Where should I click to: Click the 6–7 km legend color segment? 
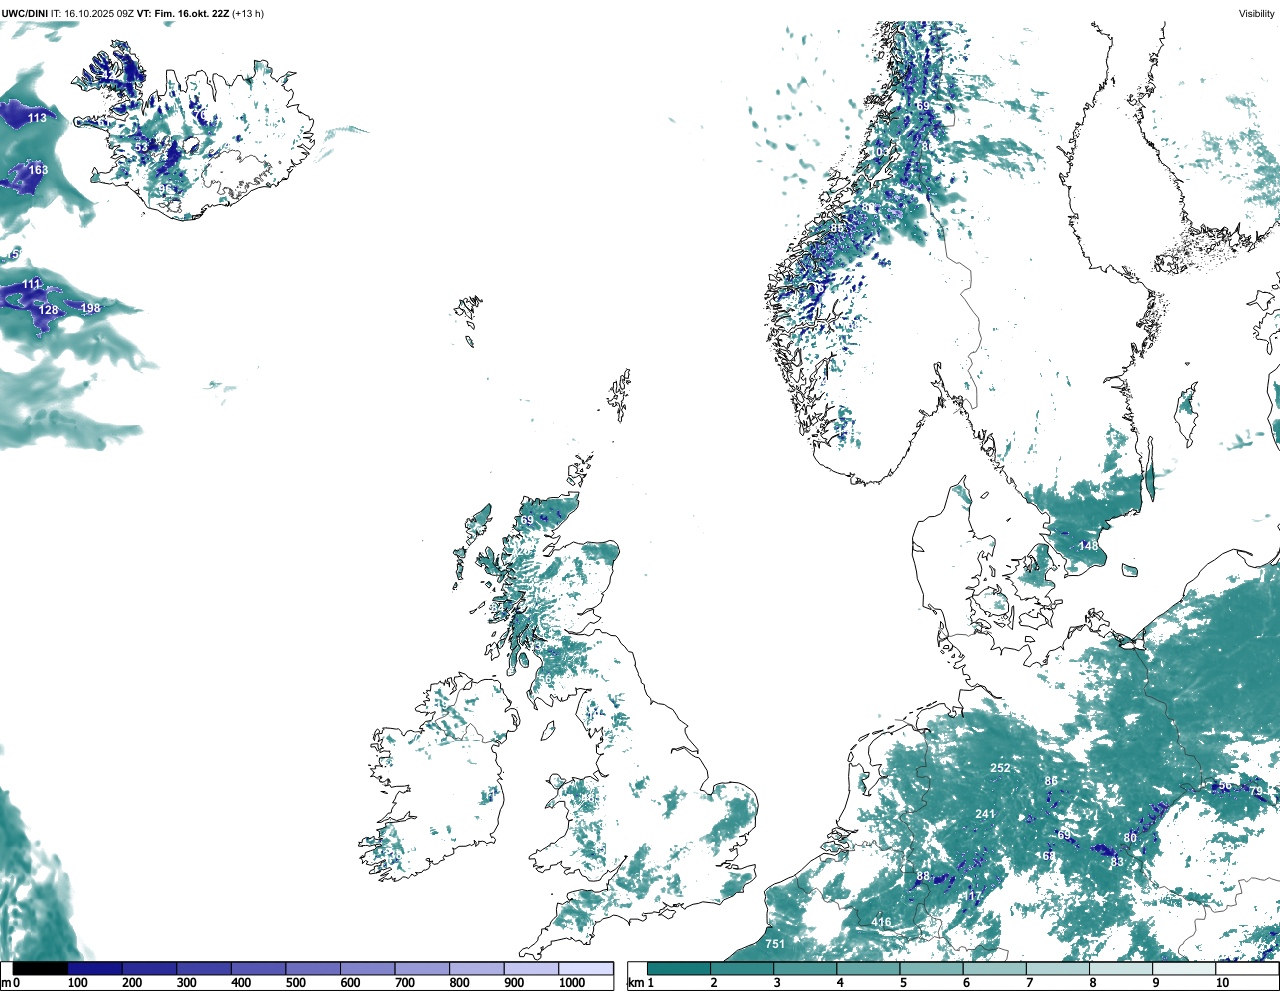click(x=995, y=968)
